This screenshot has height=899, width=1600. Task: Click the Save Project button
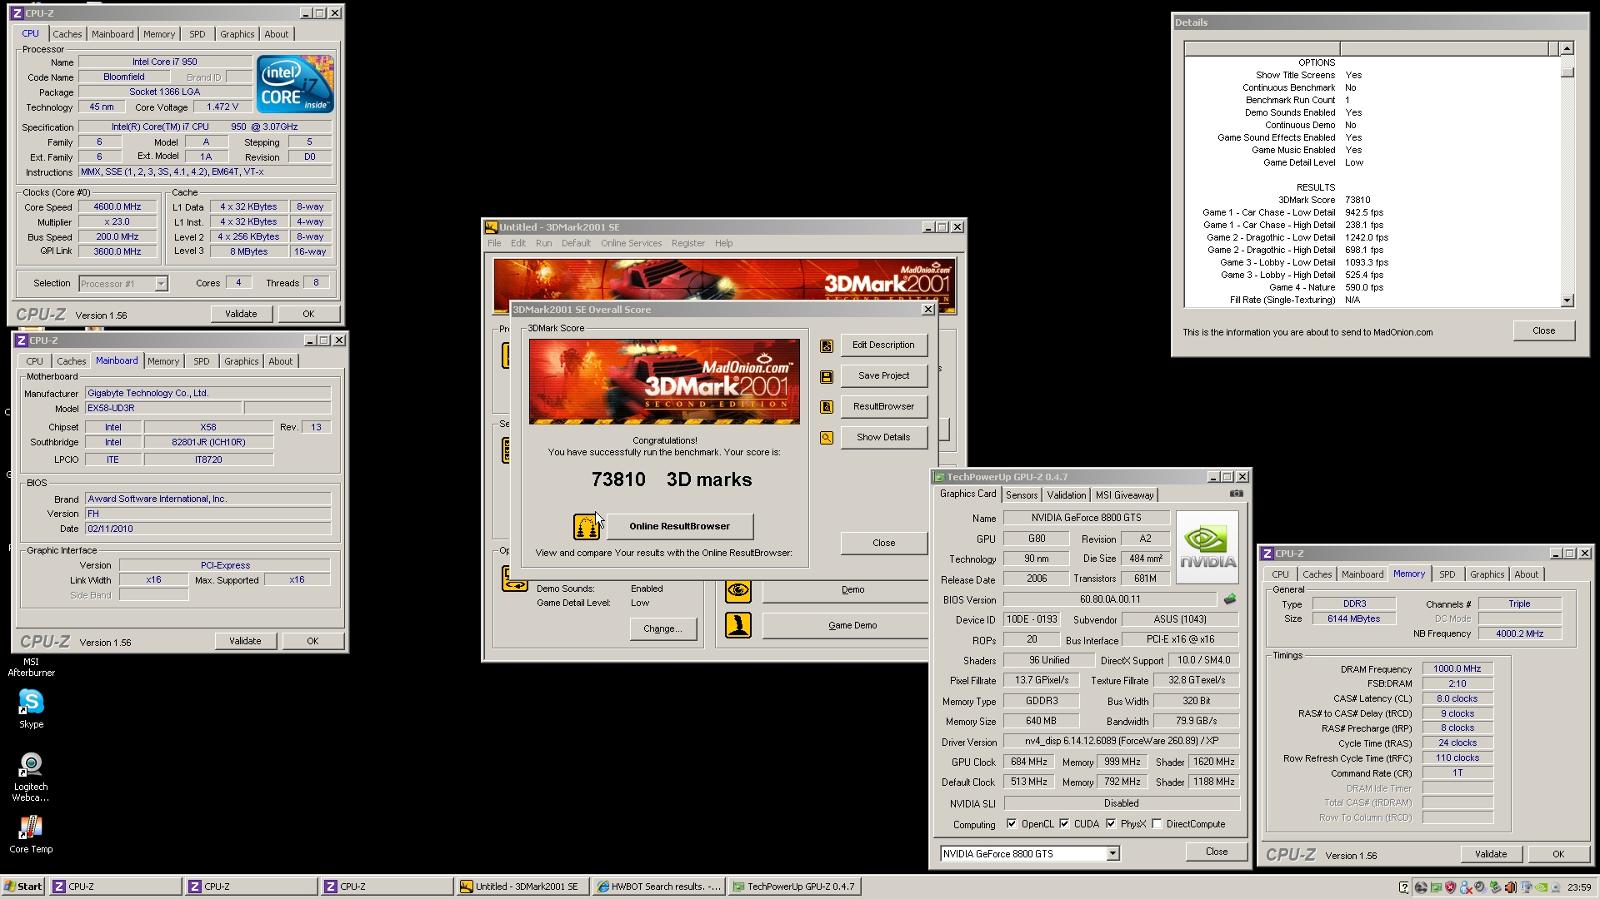point(884,376)
